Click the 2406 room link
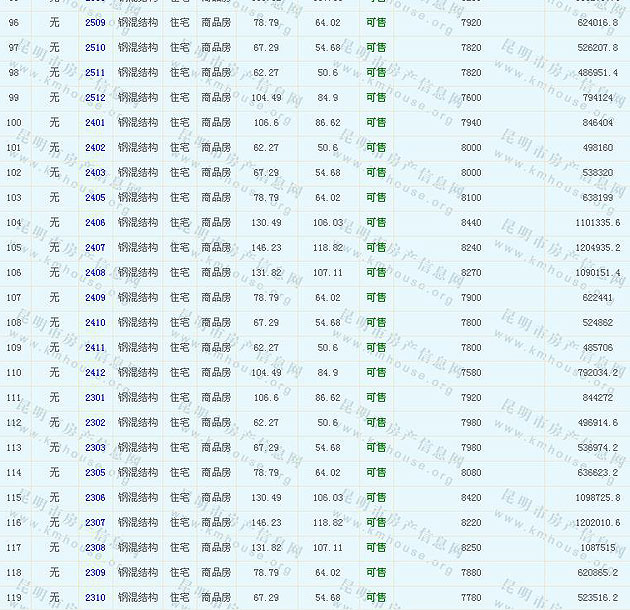Screen dimensions: 630x610 coord(95,222)
